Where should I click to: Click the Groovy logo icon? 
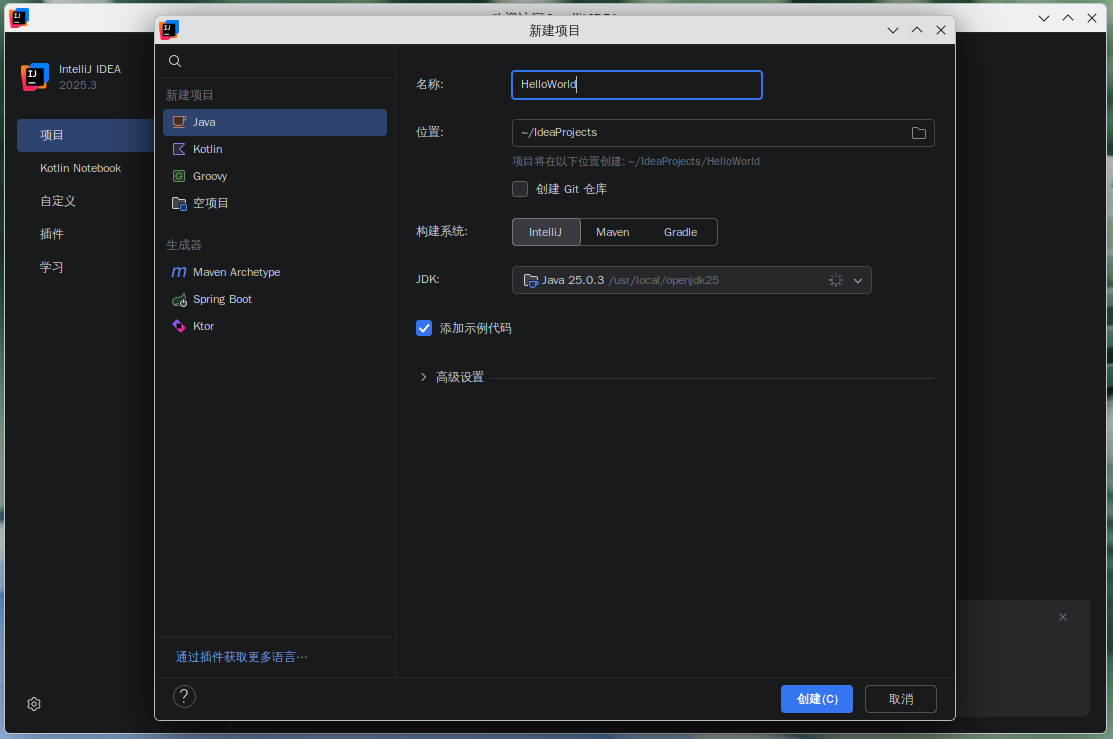(179, 176)
